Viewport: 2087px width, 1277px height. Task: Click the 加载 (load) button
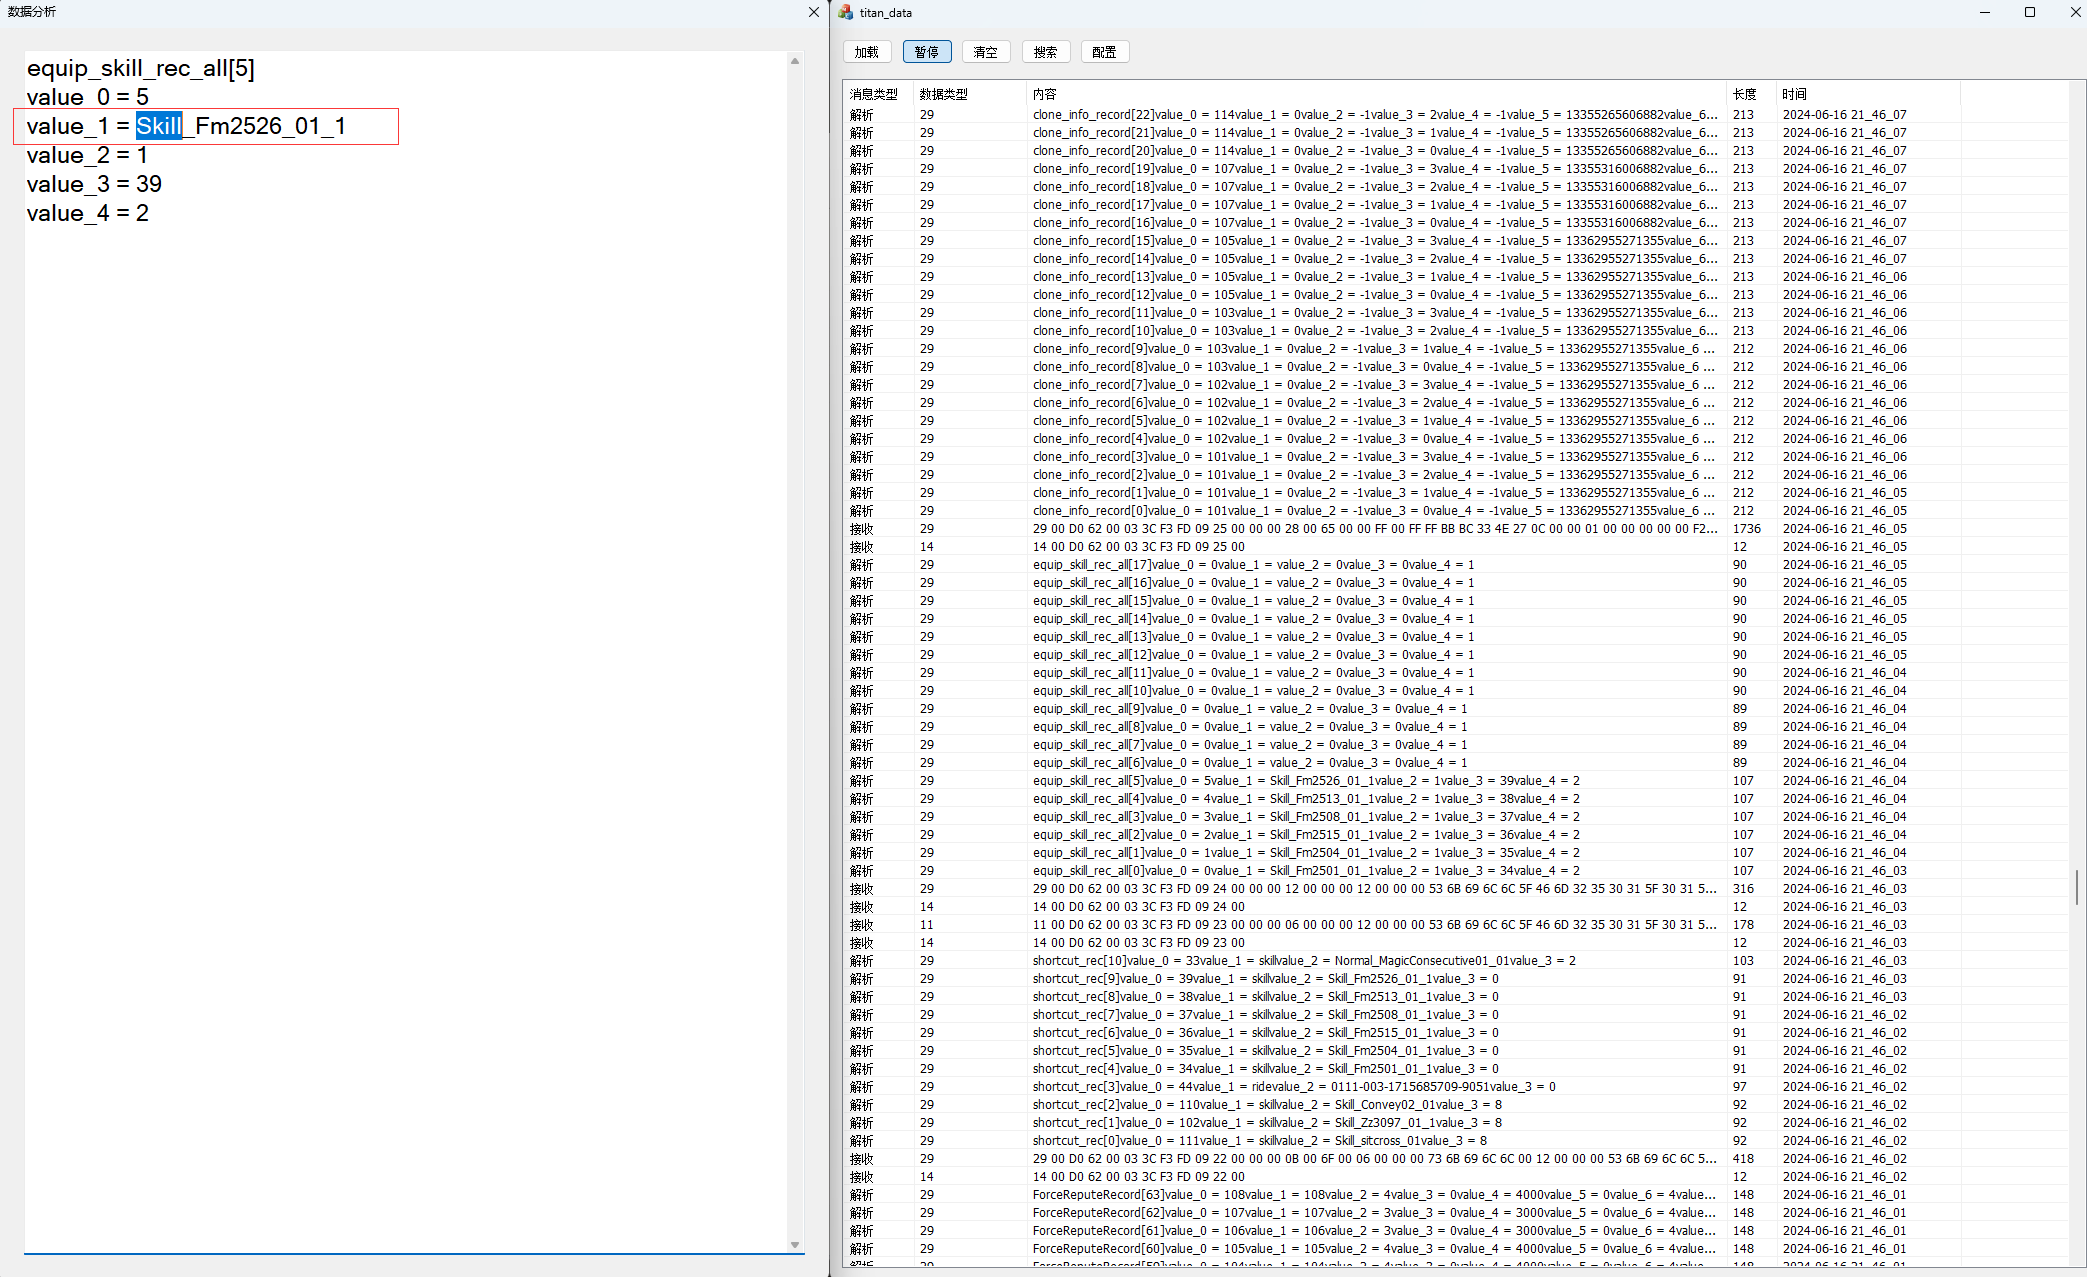coord(866,52)
